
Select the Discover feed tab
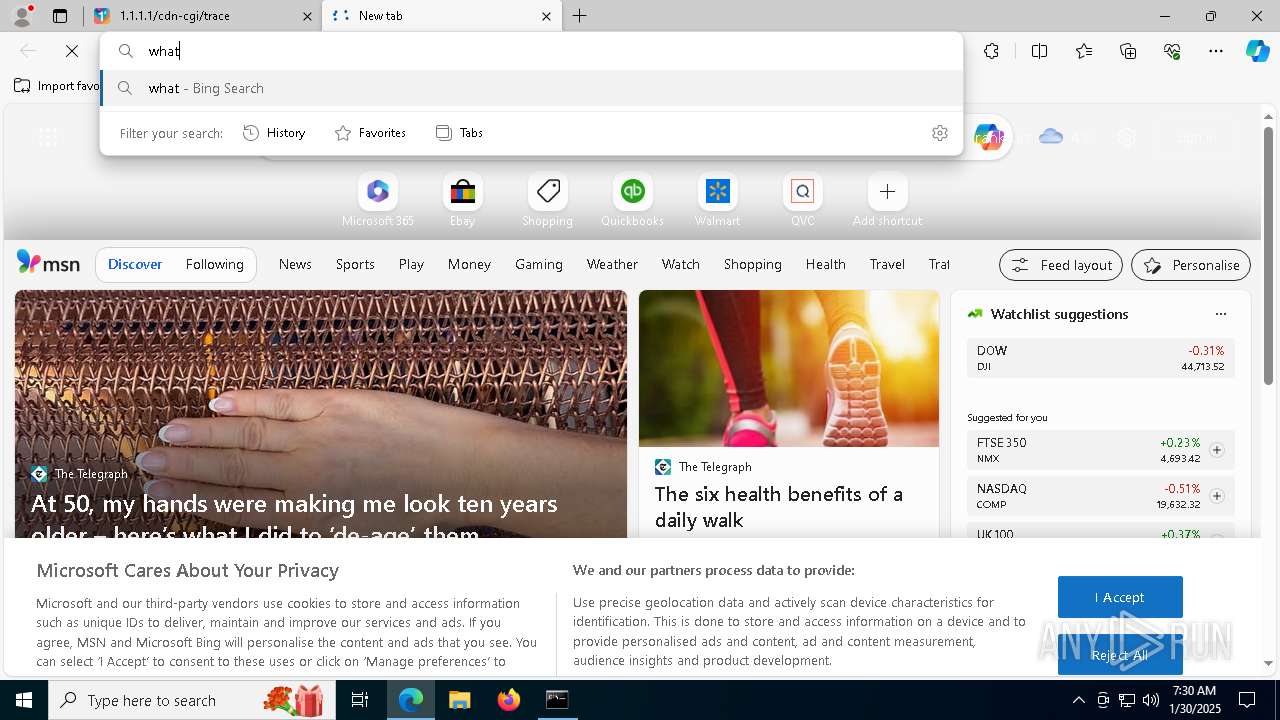point(135,264)
